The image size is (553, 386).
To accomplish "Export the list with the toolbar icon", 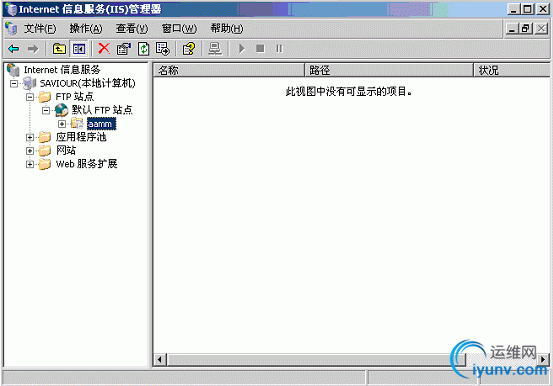I will 163,49.
